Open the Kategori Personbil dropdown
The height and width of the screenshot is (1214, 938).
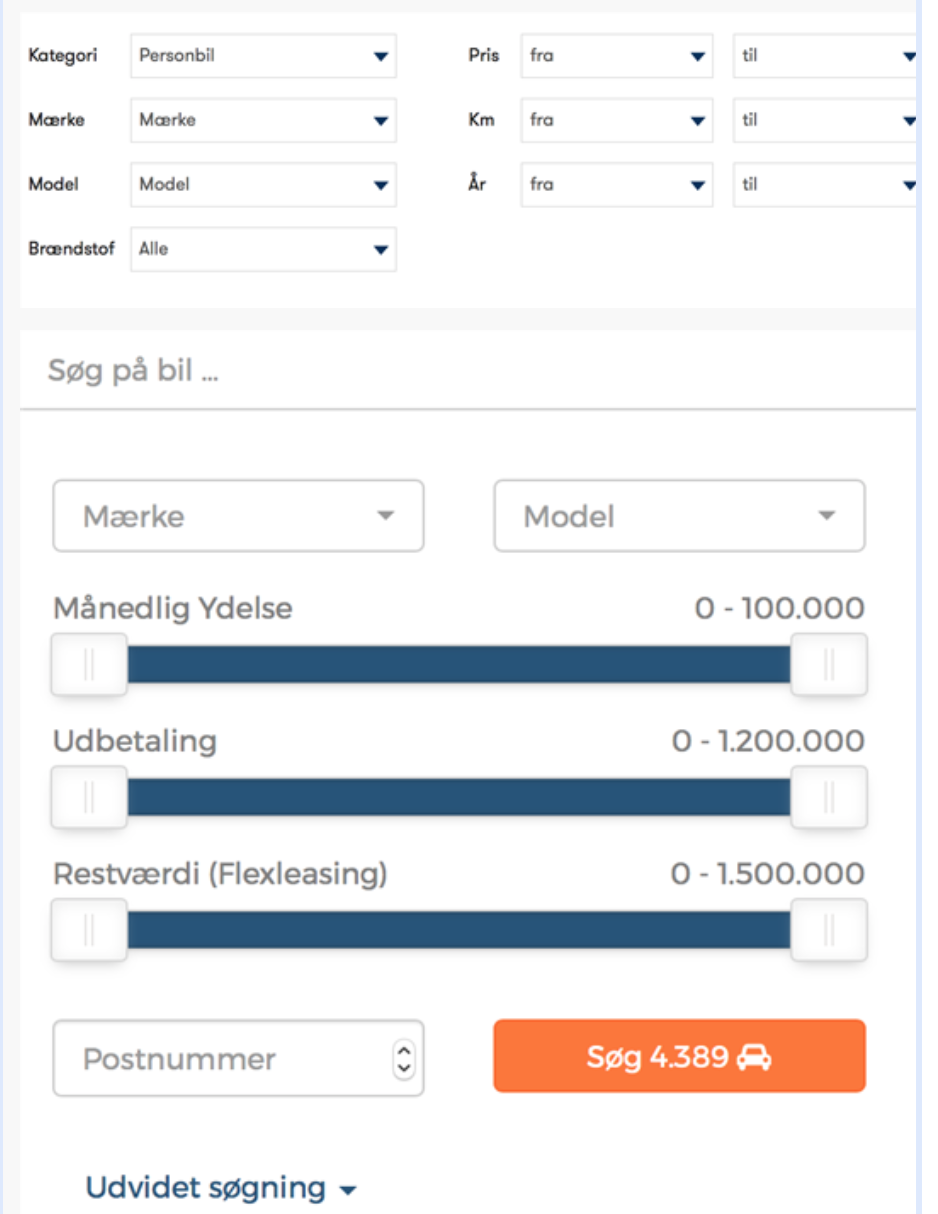[263, 56]
